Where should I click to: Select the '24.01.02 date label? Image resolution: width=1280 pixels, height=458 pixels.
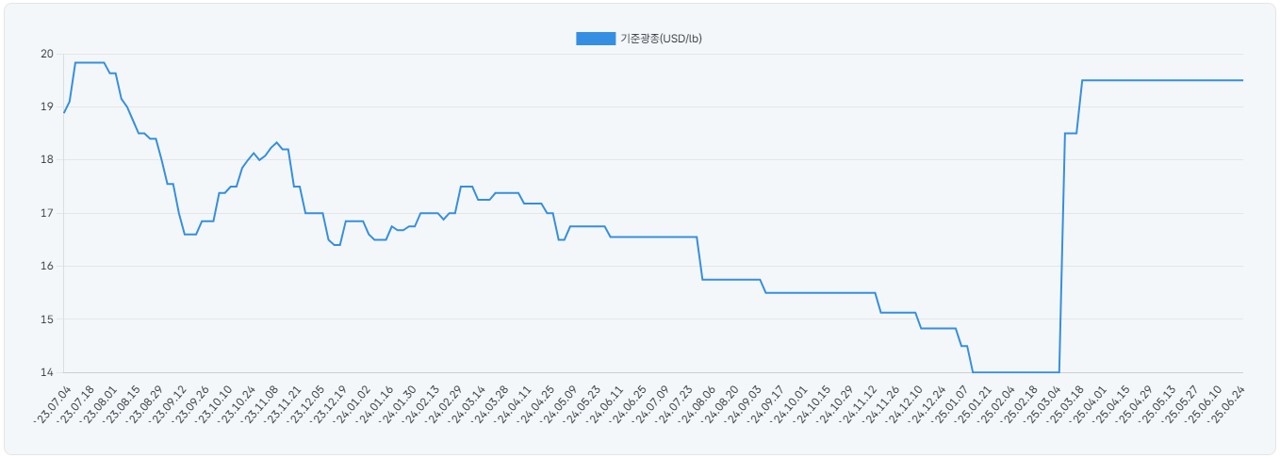click(x=352, y=404)
